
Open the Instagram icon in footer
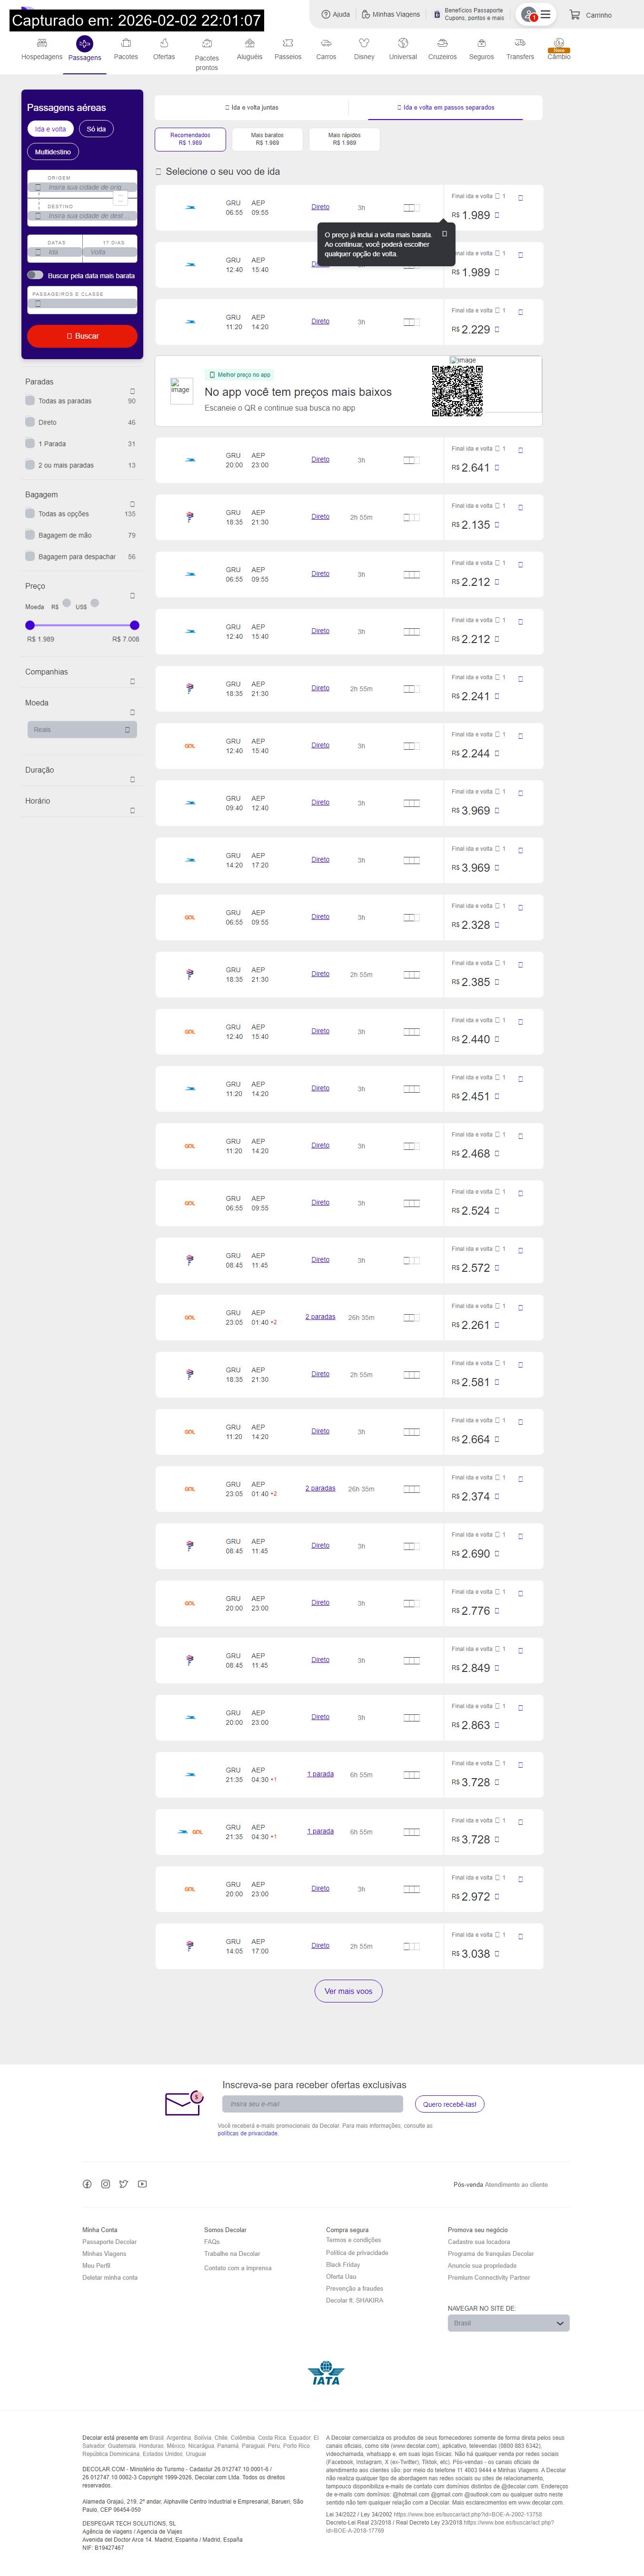pos(105,2184)
